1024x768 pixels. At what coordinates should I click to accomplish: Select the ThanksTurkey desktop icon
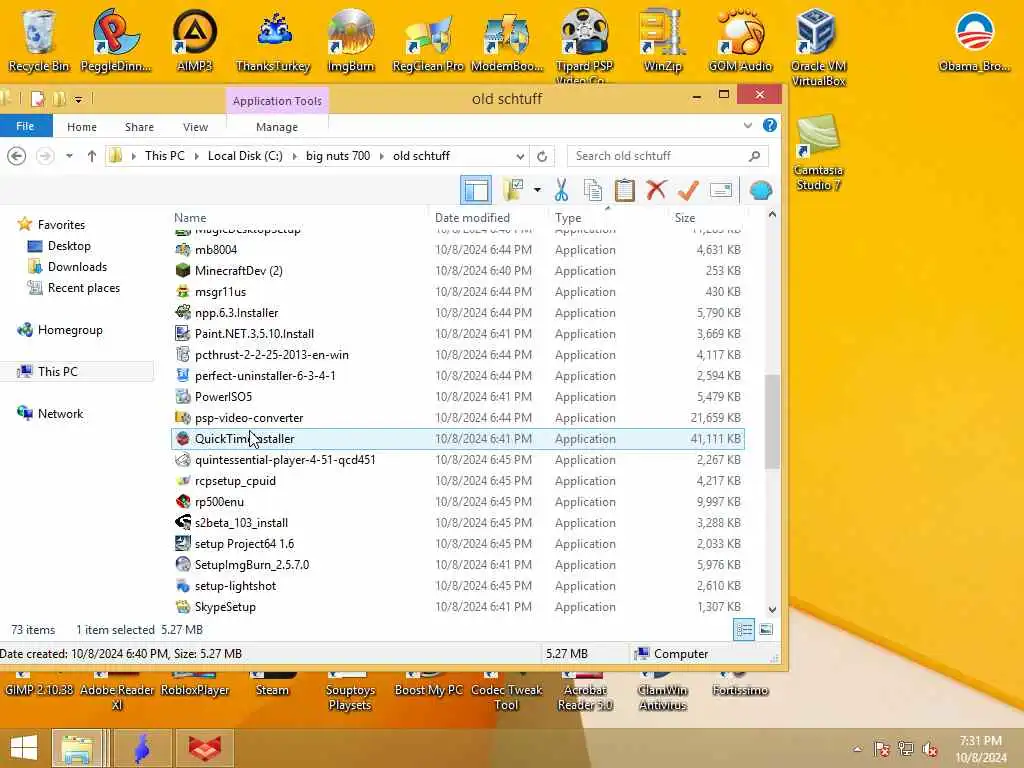pyautogui.click(x=273, y=40)
